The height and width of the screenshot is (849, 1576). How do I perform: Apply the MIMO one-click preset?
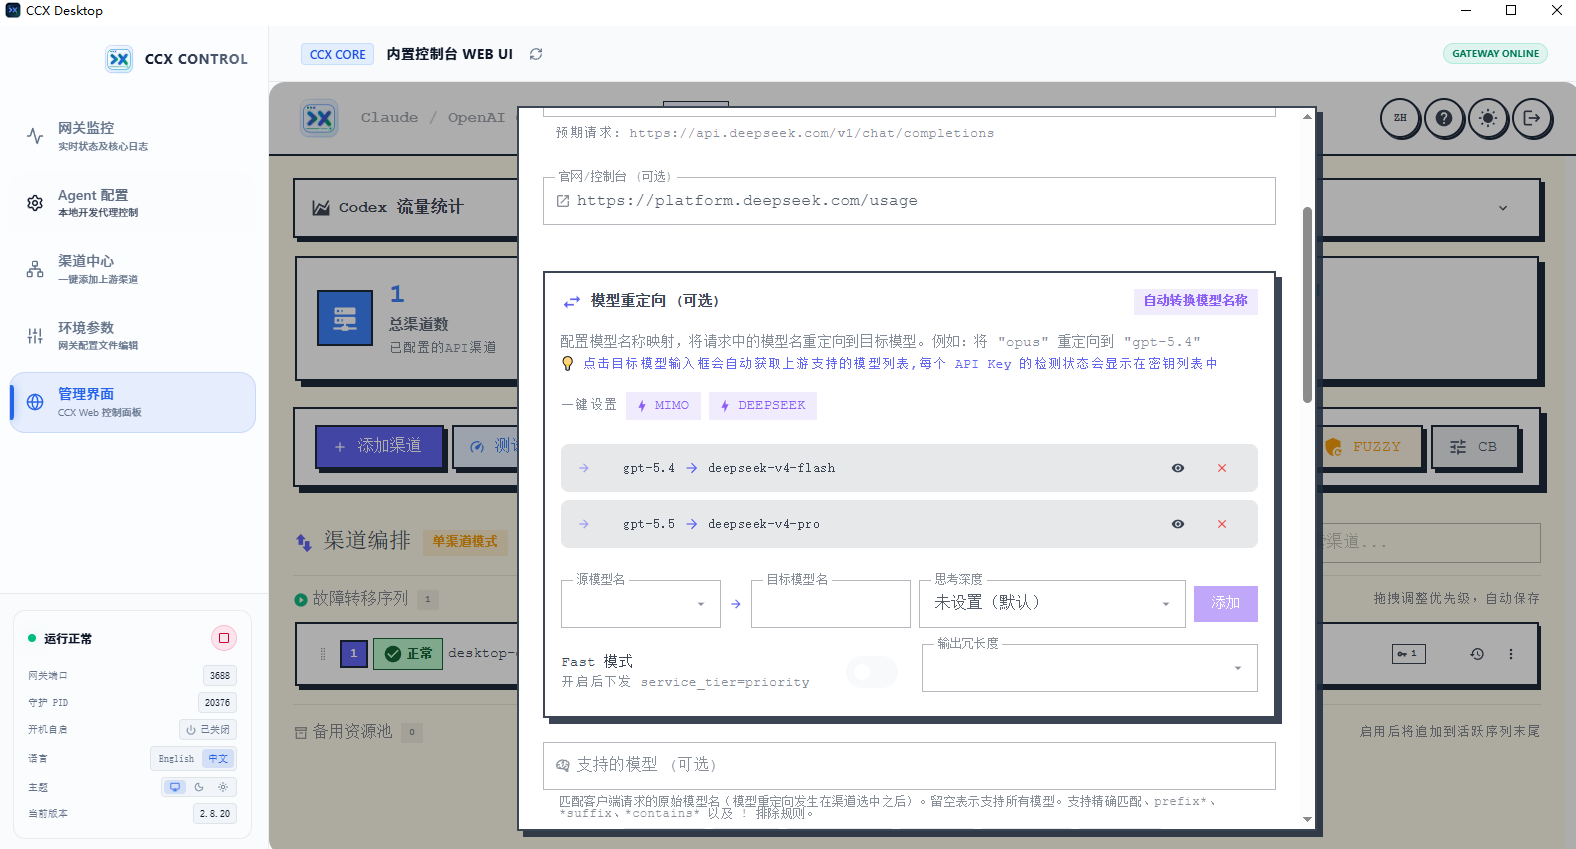663,406
